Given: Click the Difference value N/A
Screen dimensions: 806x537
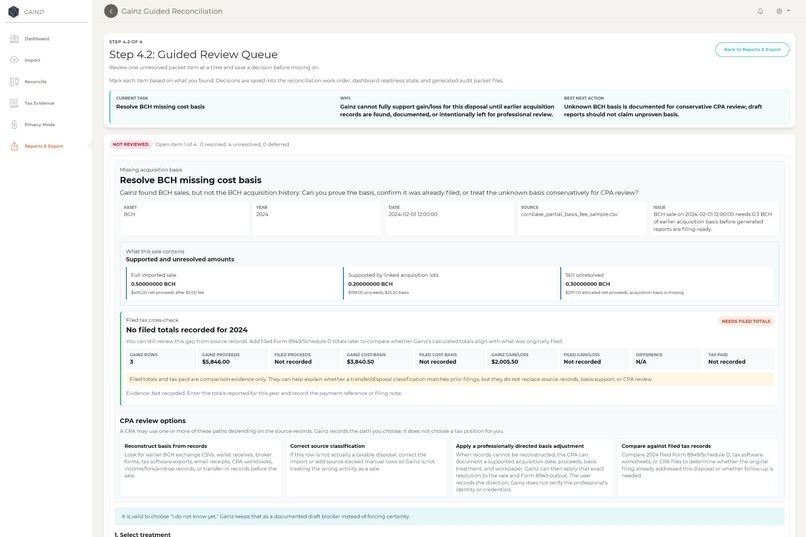Looking at the screenshot, I should coord(641,362).
